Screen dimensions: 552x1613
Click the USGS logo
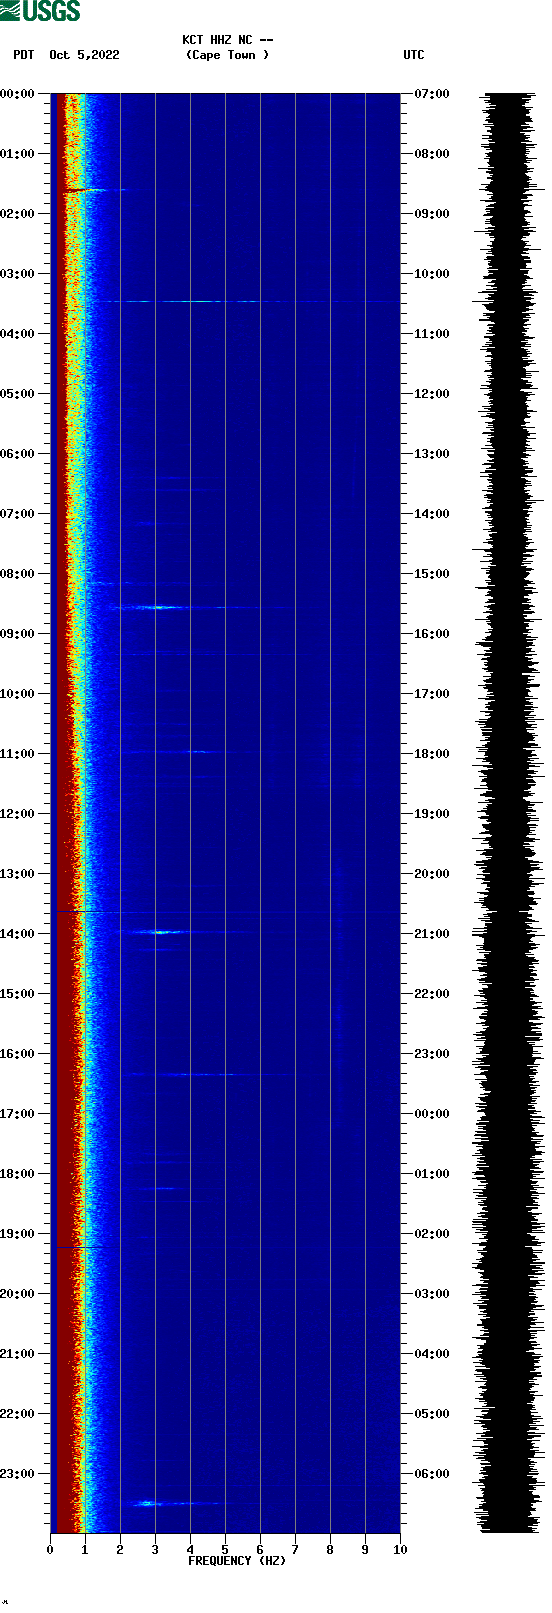[x=40, y=11]
